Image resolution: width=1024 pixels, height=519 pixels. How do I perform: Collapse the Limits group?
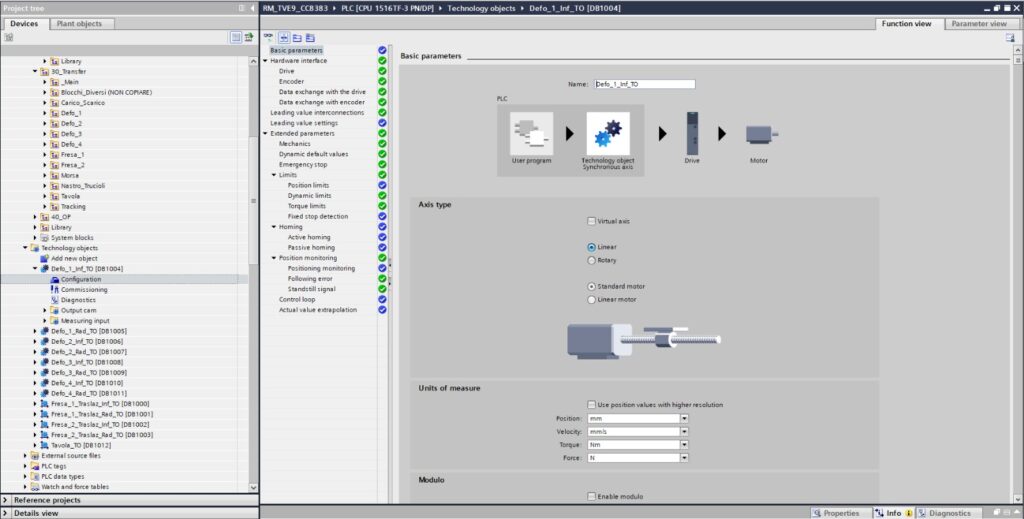pyautogui.click(x=274, y=175)
